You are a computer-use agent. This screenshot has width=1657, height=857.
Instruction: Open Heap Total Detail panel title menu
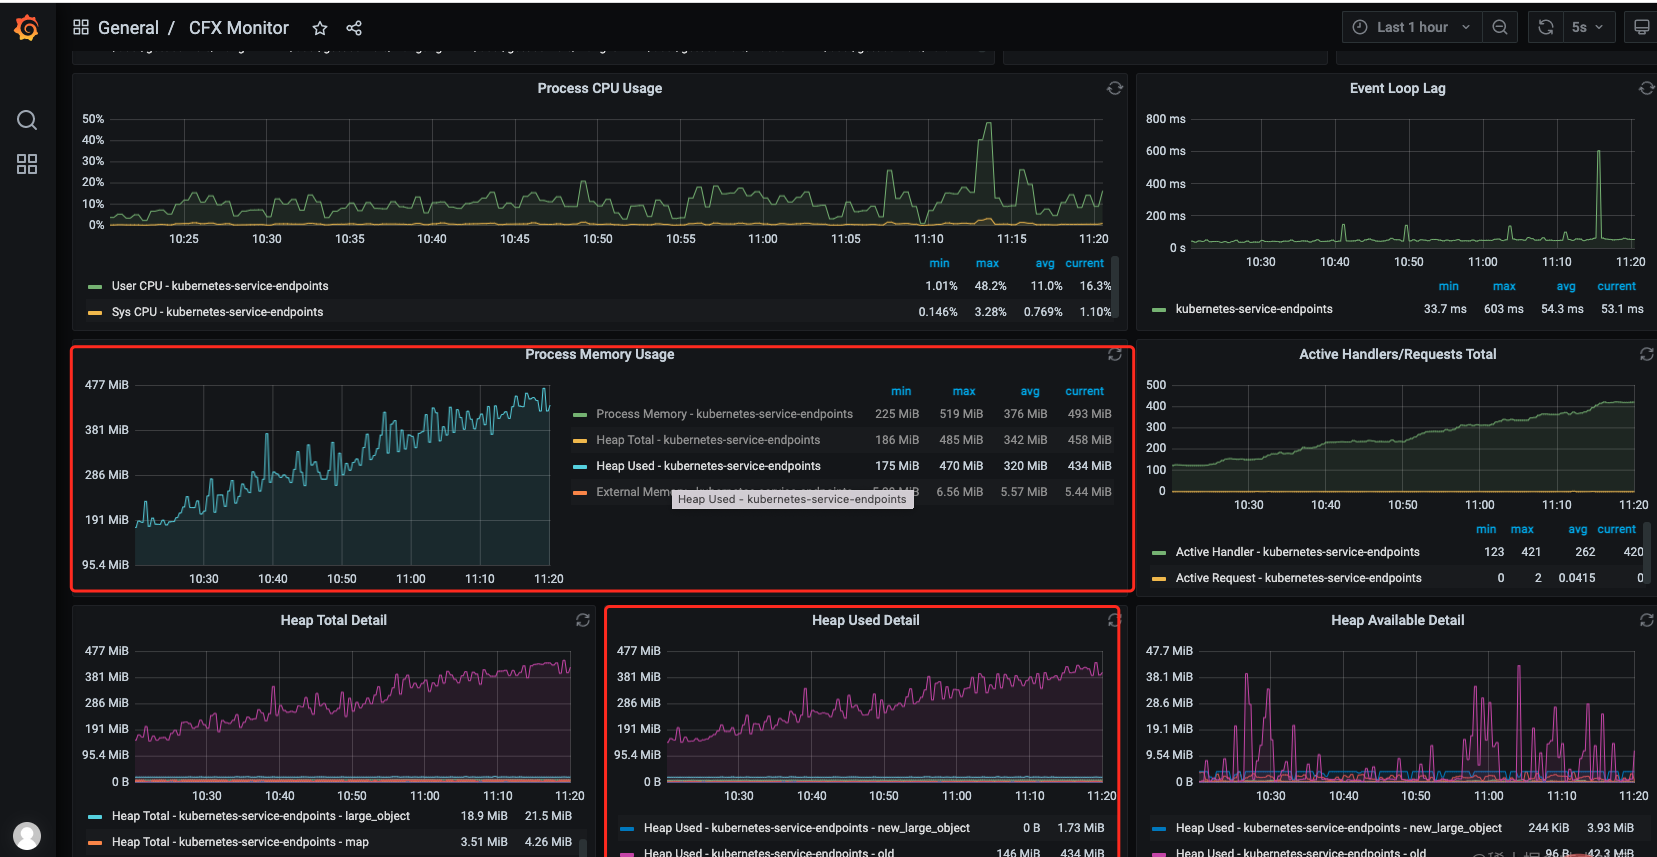333,620
